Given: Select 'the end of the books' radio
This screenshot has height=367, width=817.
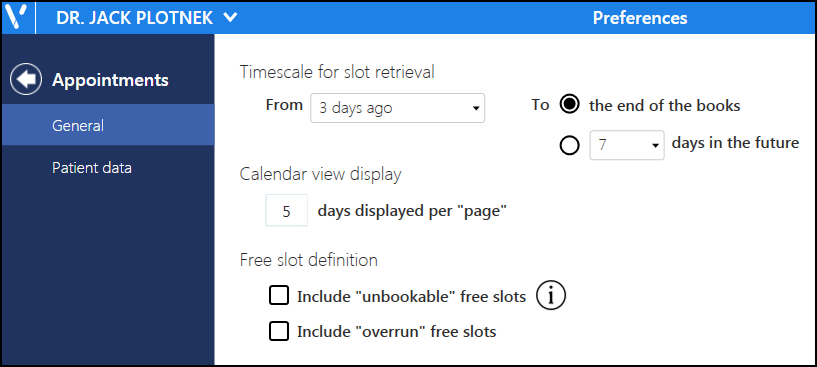Looking at the screenshot, I should coord(570,105).
